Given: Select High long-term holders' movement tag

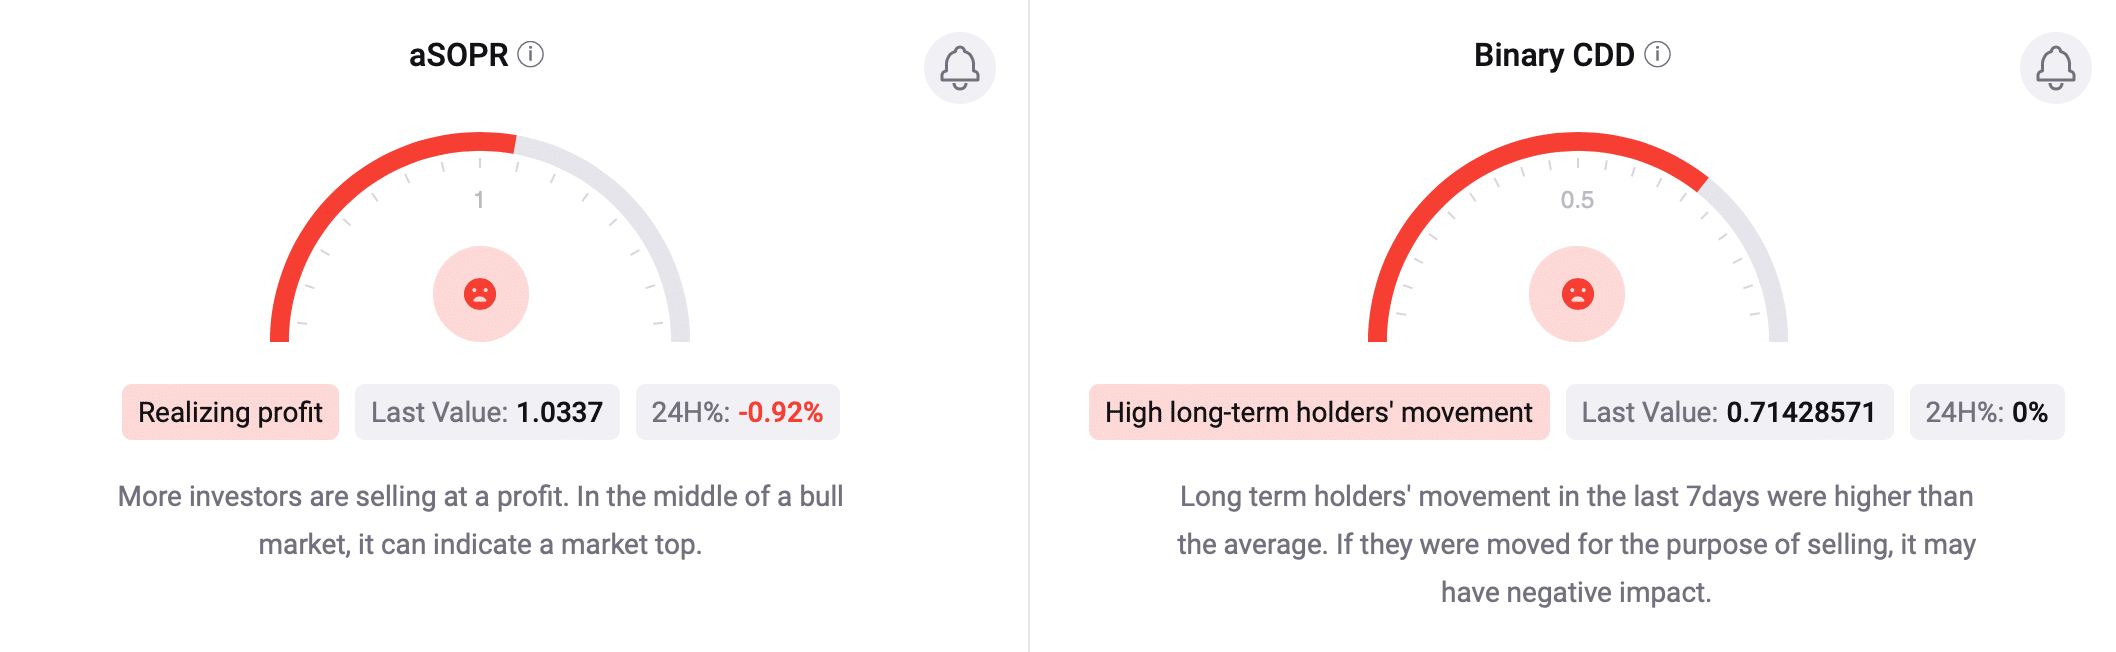Looking at the screenshot, I should pos(1318,412).
